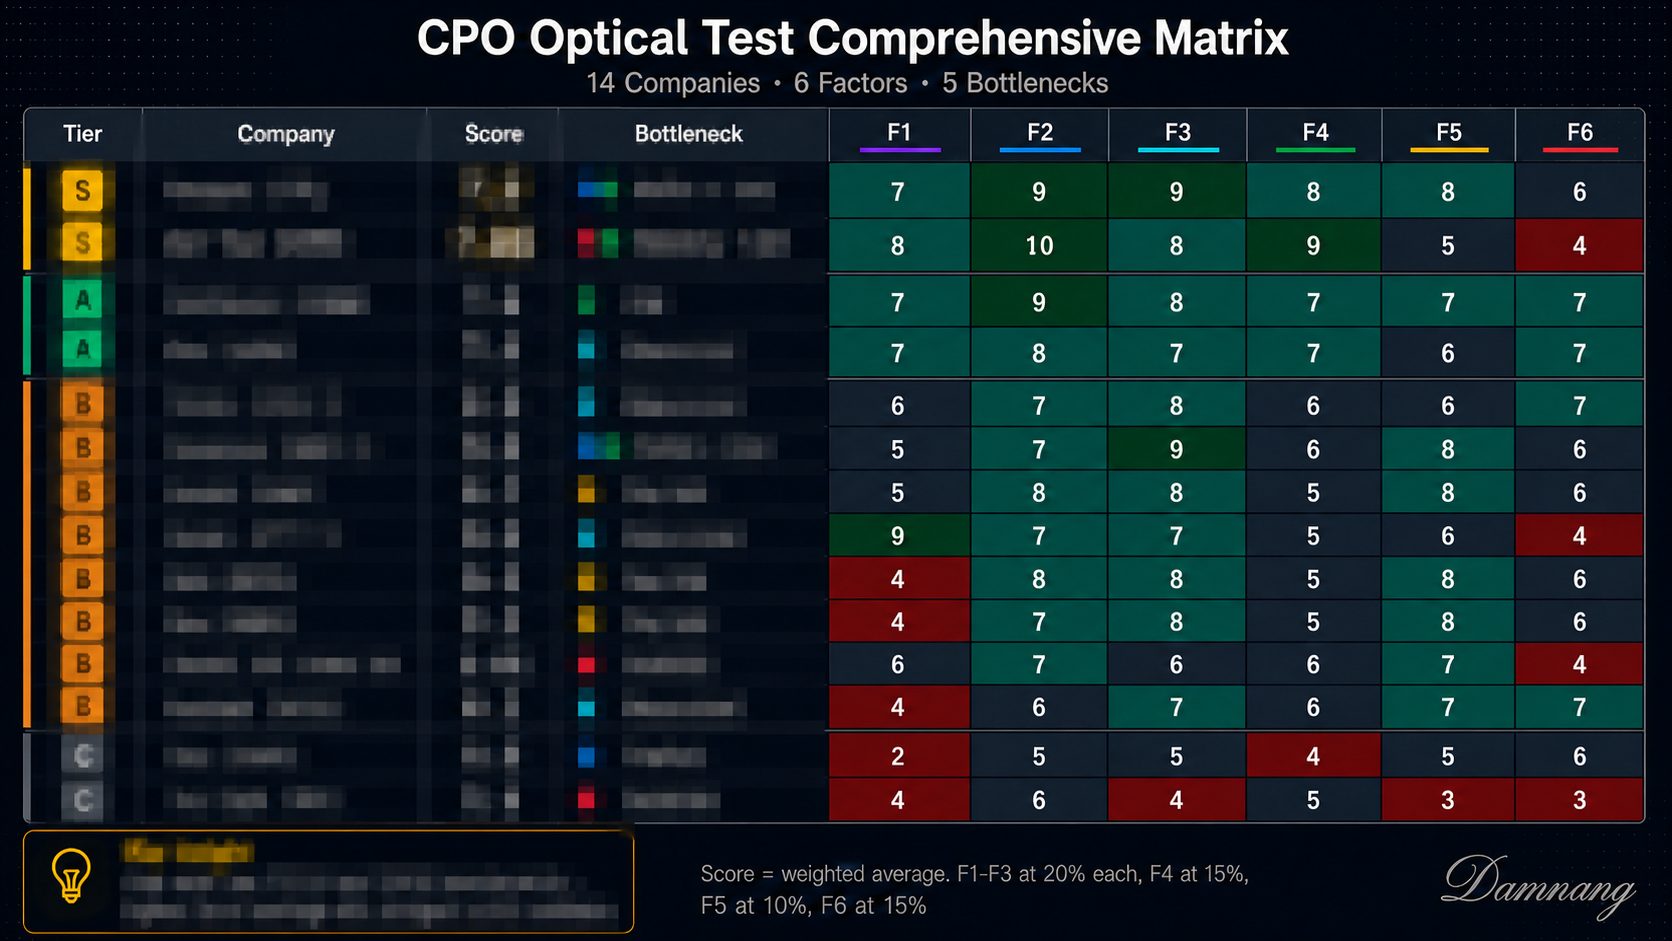Click the red bottleneck swatch in last row
Viewport: 1672px width, 941px height.
coord(587,800)
